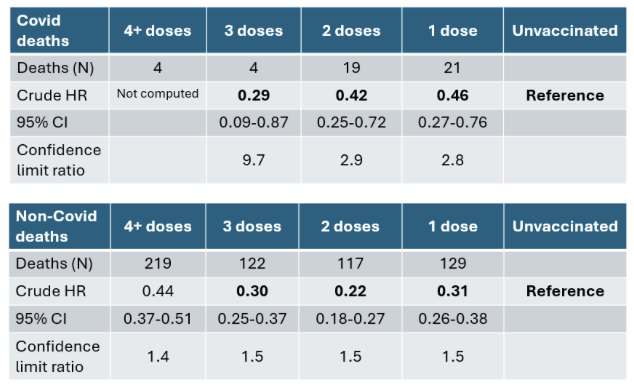
Task: Select the 0.27-0.76 confidence interval cell
Action: coord(452,122)
